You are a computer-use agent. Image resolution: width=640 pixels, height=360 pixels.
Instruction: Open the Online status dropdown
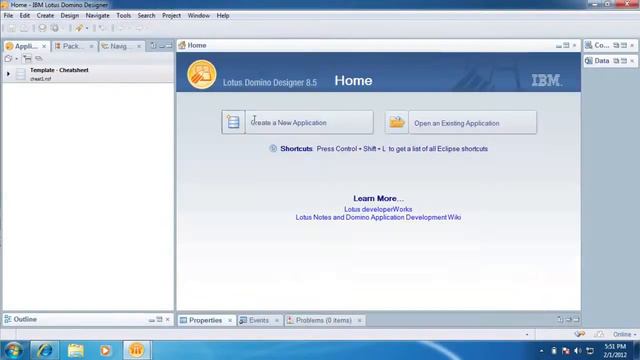click(x=624, y=334)
